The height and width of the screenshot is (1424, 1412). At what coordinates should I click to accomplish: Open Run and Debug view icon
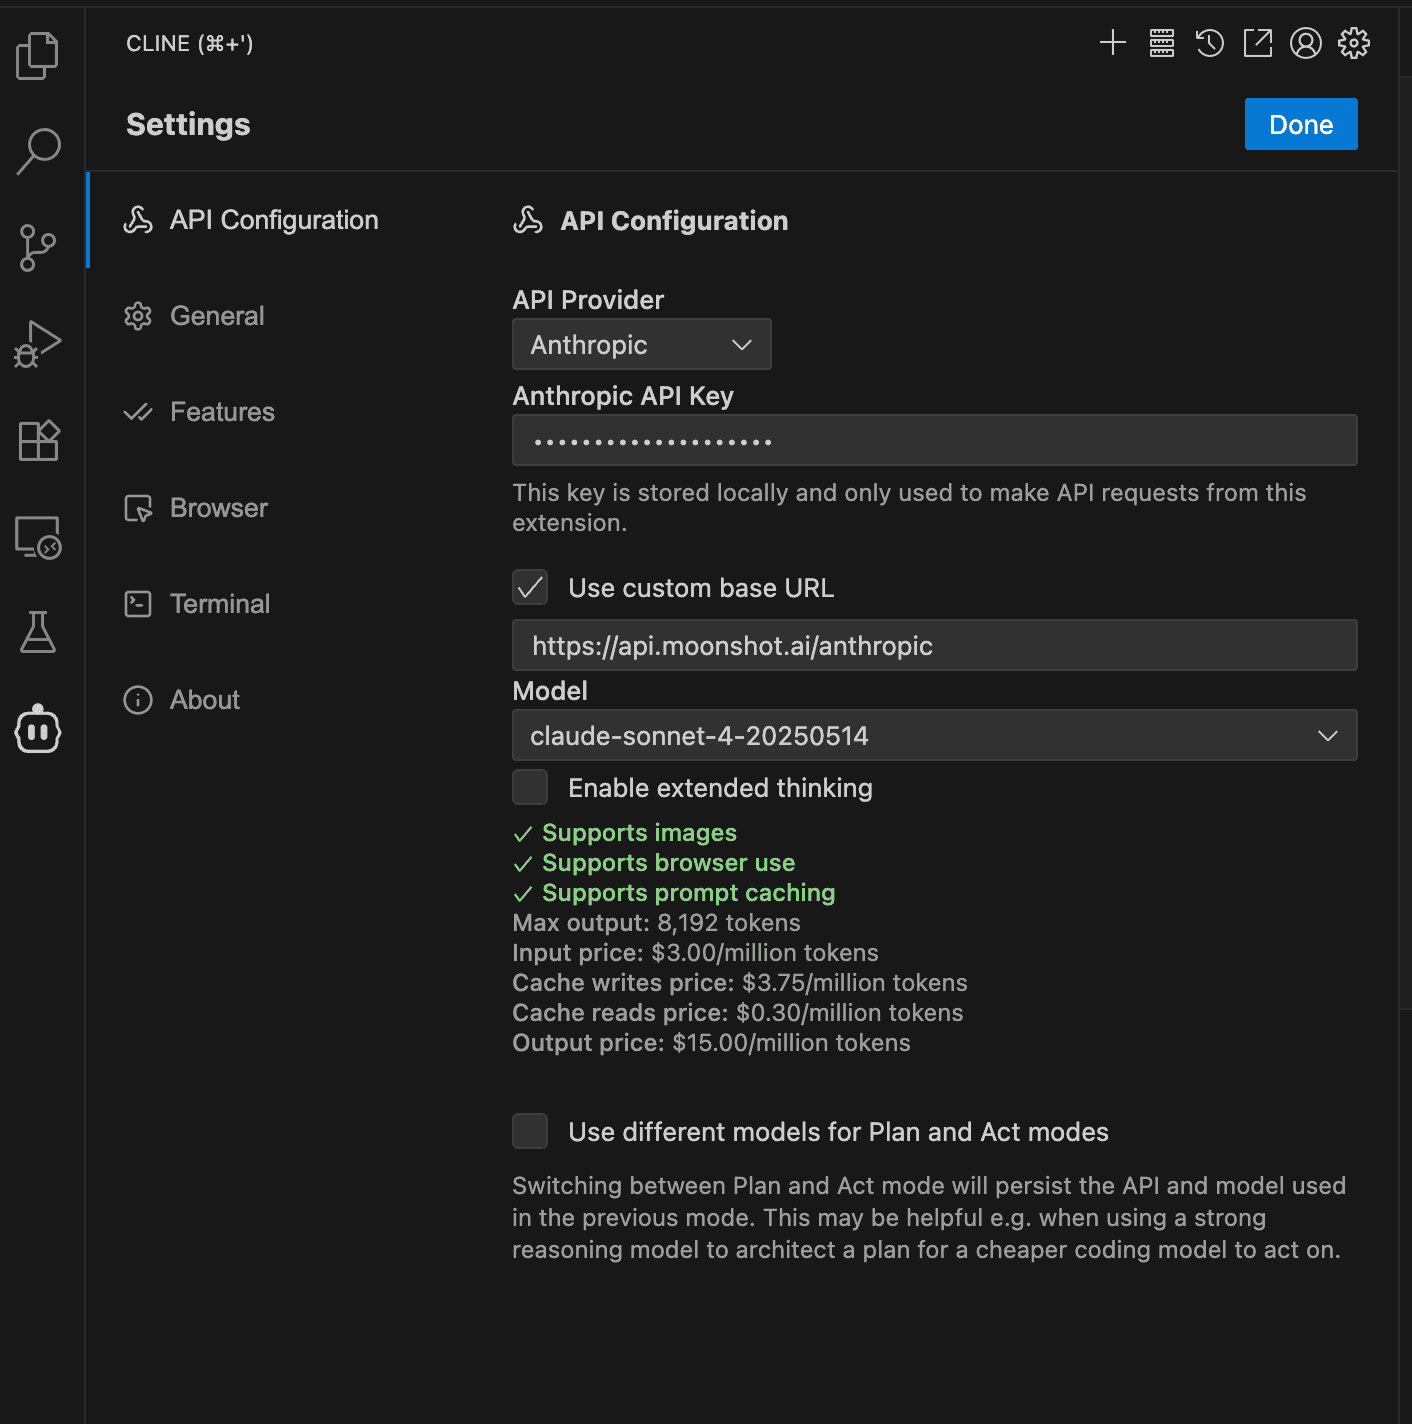tap(38, 344)
